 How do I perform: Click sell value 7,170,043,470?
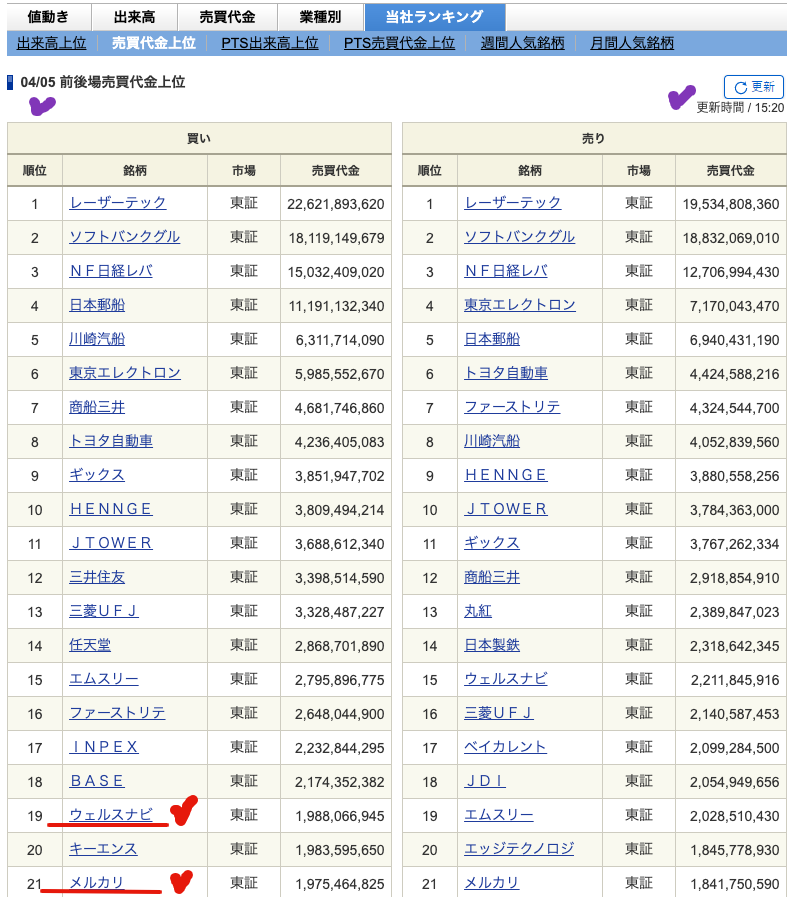(x=734, y=306)
